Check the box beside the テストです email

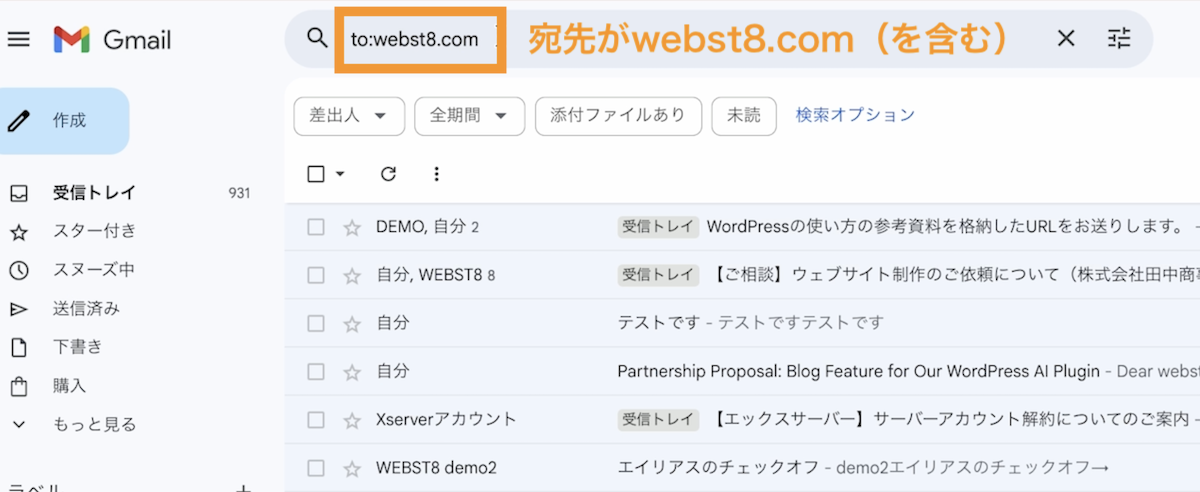click(x=316, y=323)
